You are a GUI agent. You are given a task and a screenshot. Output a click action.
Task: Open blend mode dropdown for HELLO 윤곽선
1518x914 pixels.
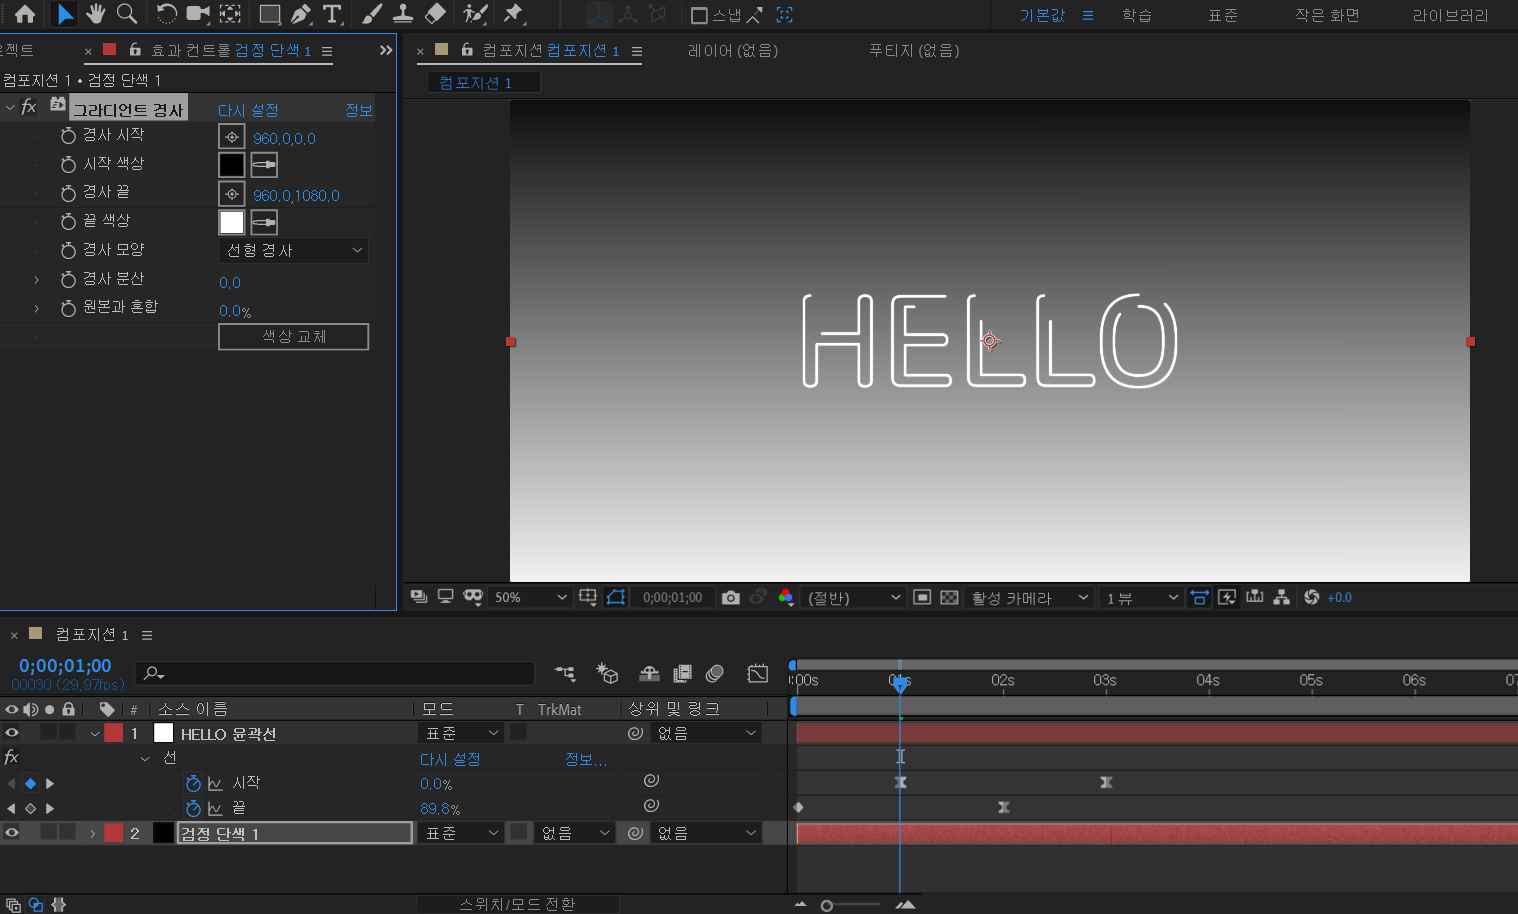tap(460, 733)
